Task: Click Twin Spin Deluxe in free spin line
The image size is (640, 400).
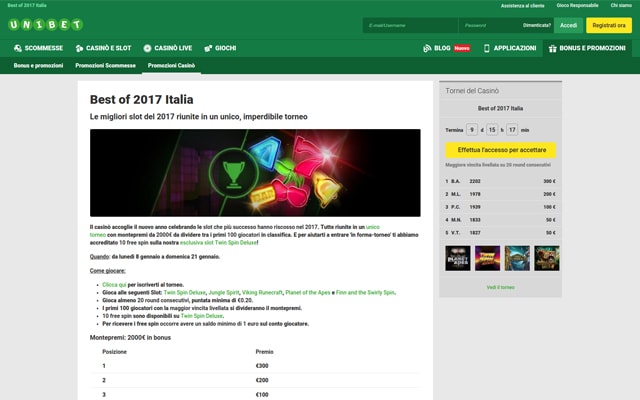Action: [202, 316]
